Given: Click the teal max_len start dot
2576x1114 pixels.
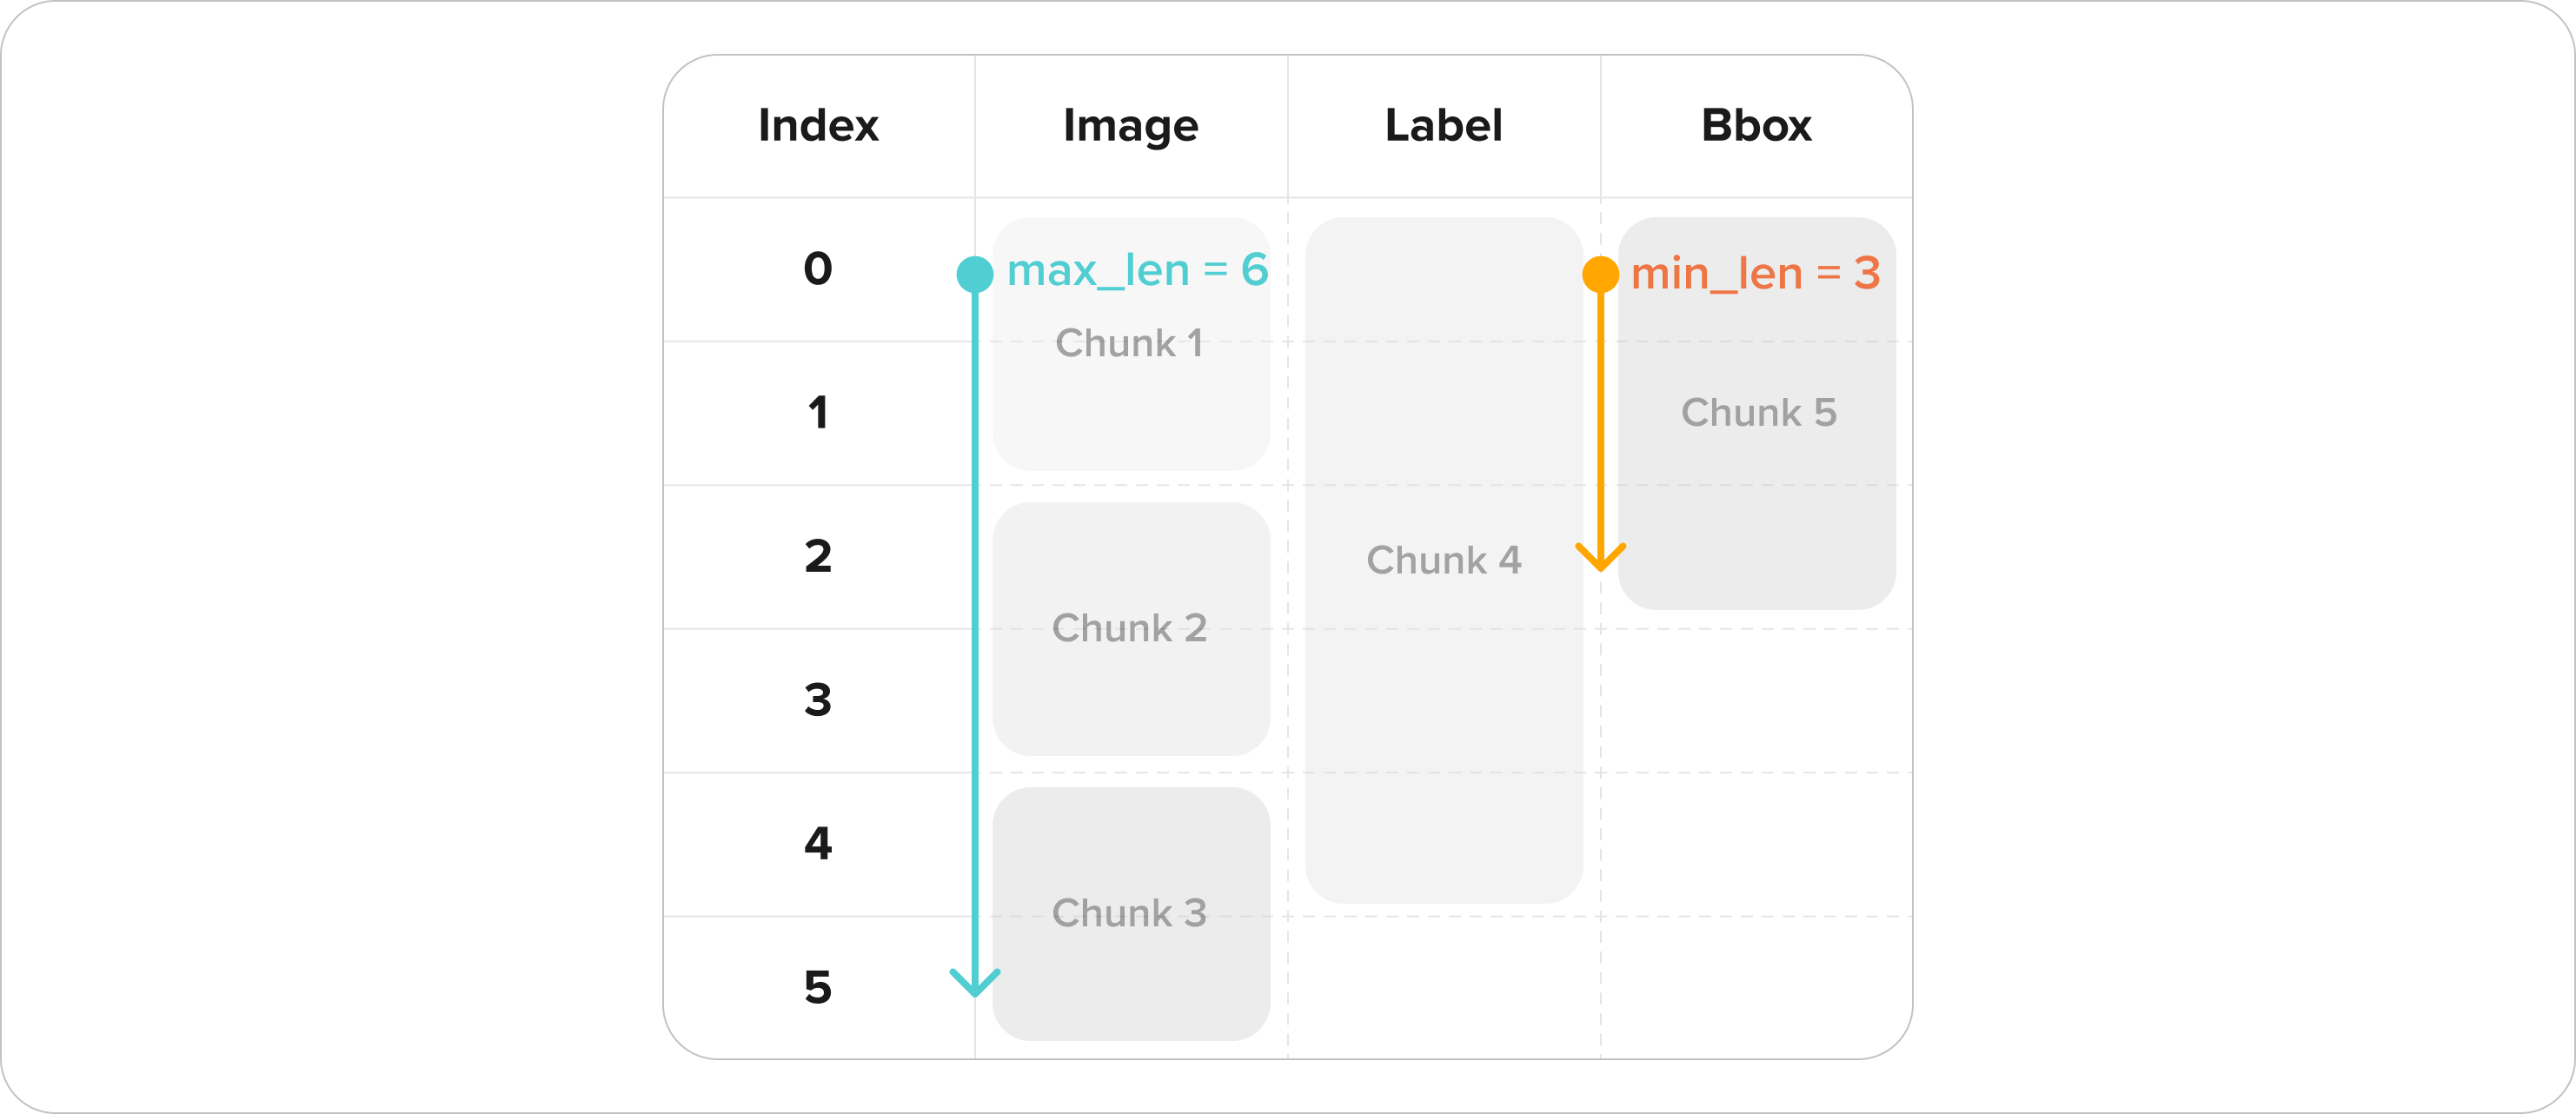Looking at the screenshot, I should [x=975, y=274].
